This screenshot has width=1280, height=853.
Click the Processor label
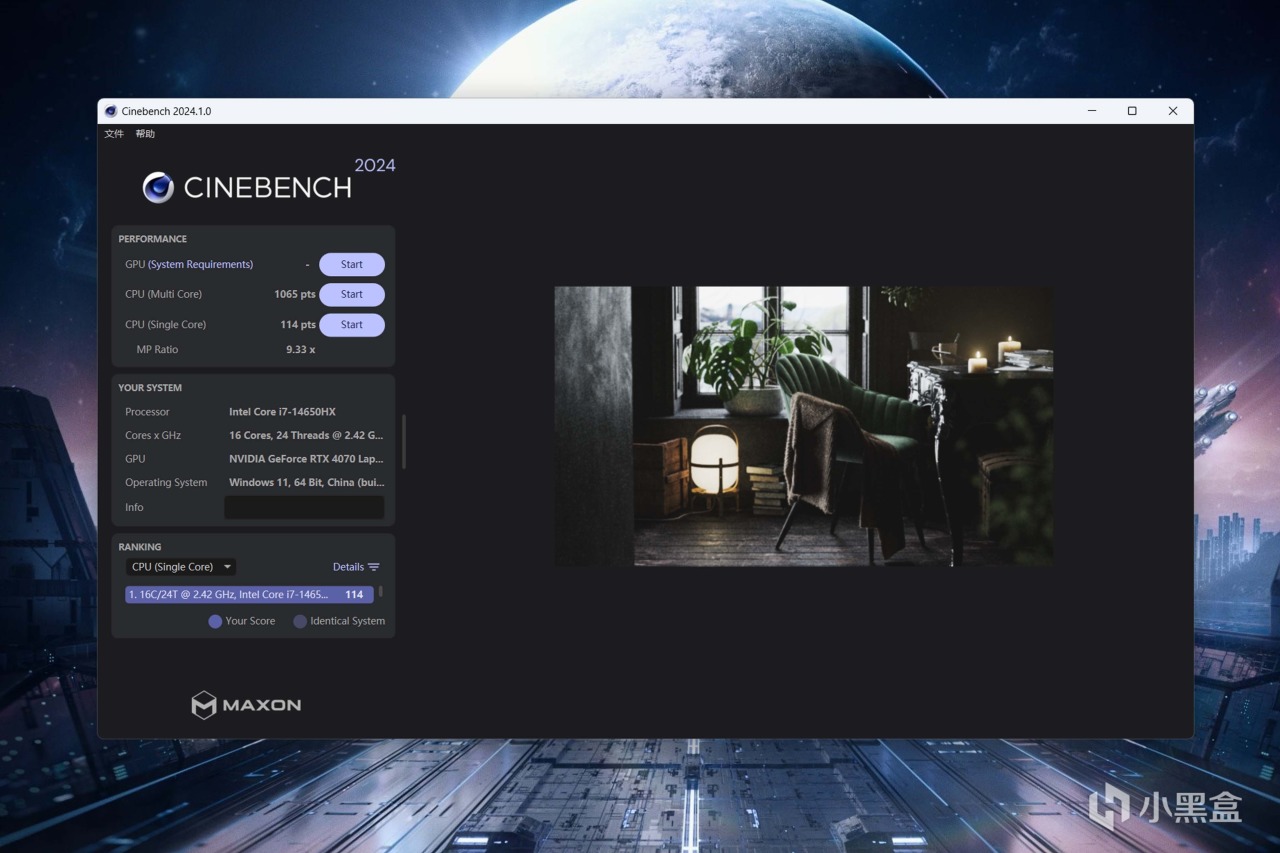click(x=147, y=412)
